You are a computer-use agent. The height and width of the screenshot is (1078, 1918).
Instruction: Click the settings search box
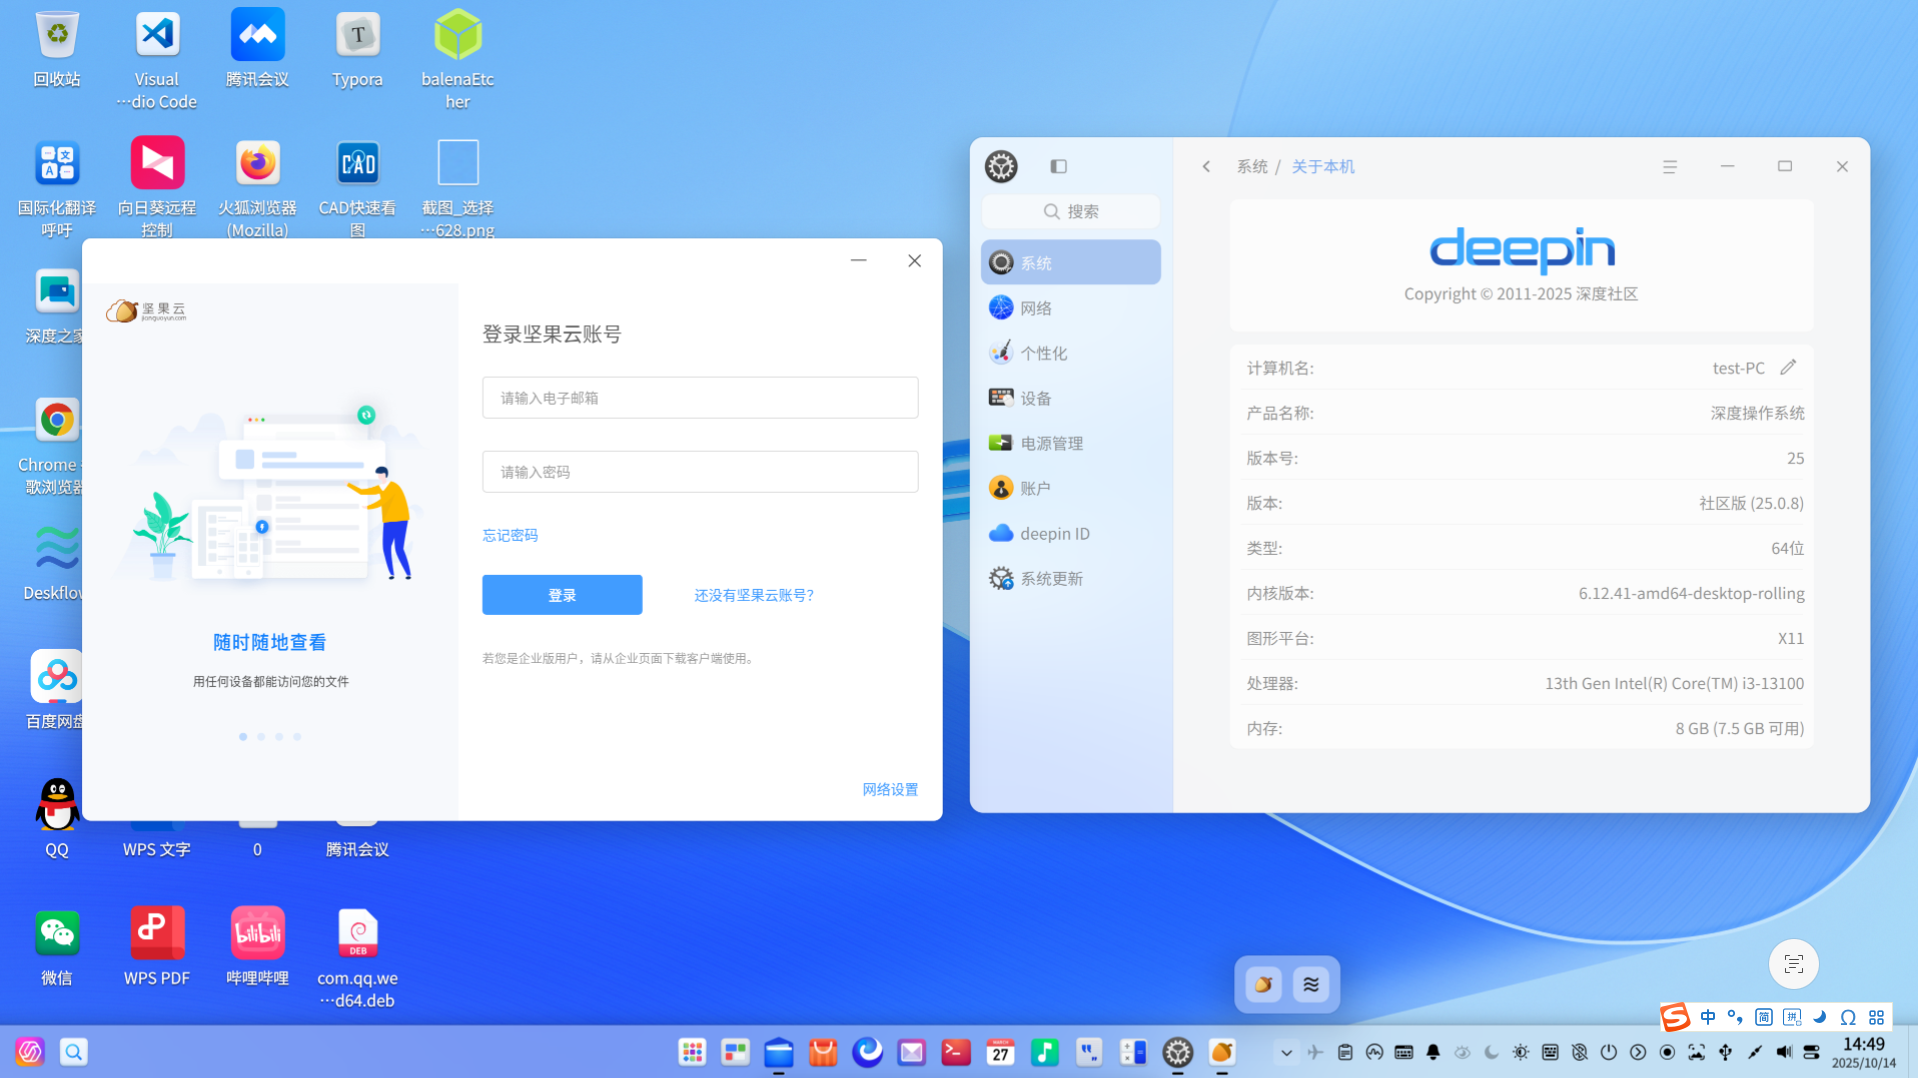pyautogui.click(x=1070, y=211)
